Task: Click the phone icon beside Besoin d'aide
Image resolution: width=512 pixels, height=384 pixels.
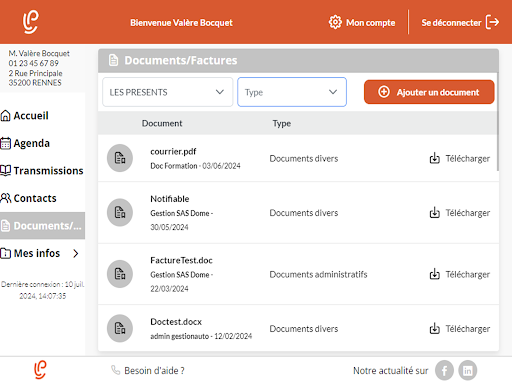Action: tap(115, 370)
